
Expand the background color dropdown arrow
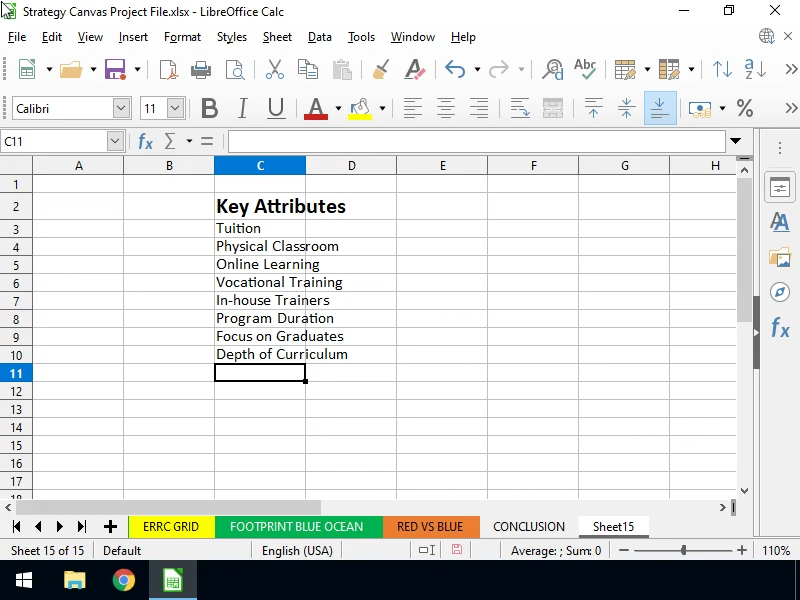click(x=382, y=109)
